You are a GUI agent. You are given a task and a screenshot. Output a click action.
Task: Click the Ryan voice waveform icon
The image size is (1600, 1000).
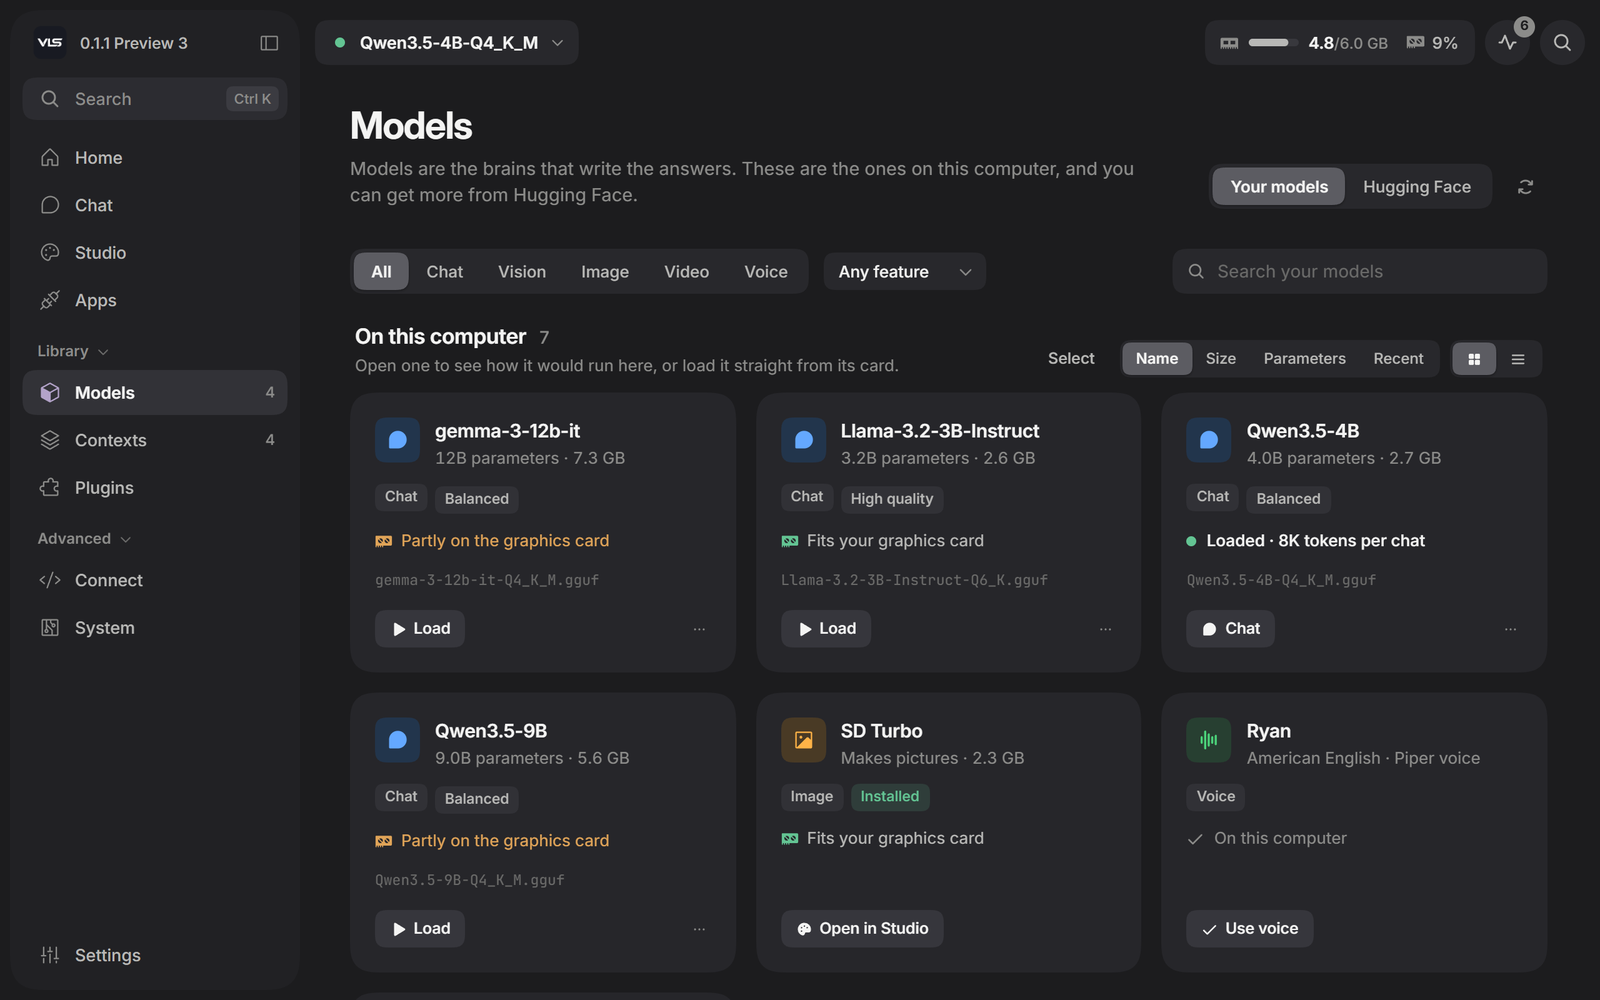pyautogui.click(x=1208, y=740)
